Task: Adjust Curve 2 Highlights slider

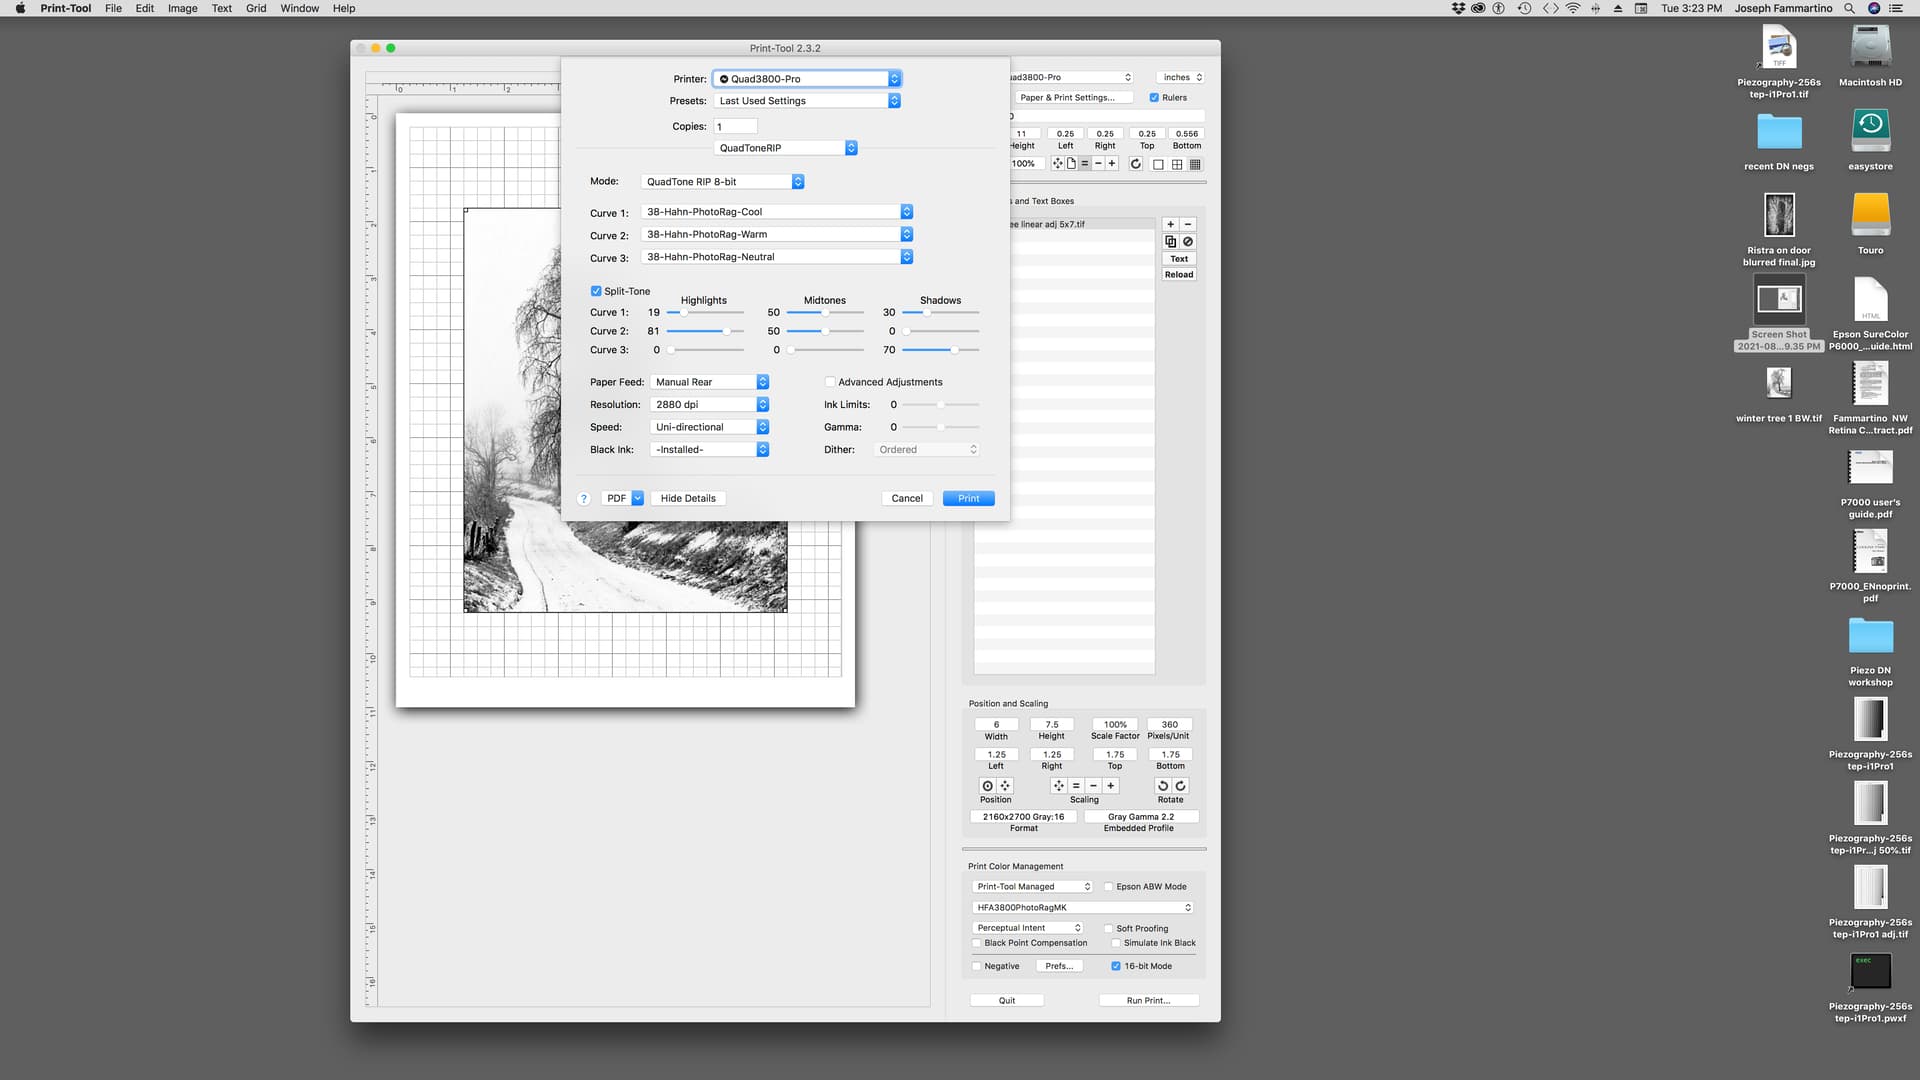Action: coord(727,331)
